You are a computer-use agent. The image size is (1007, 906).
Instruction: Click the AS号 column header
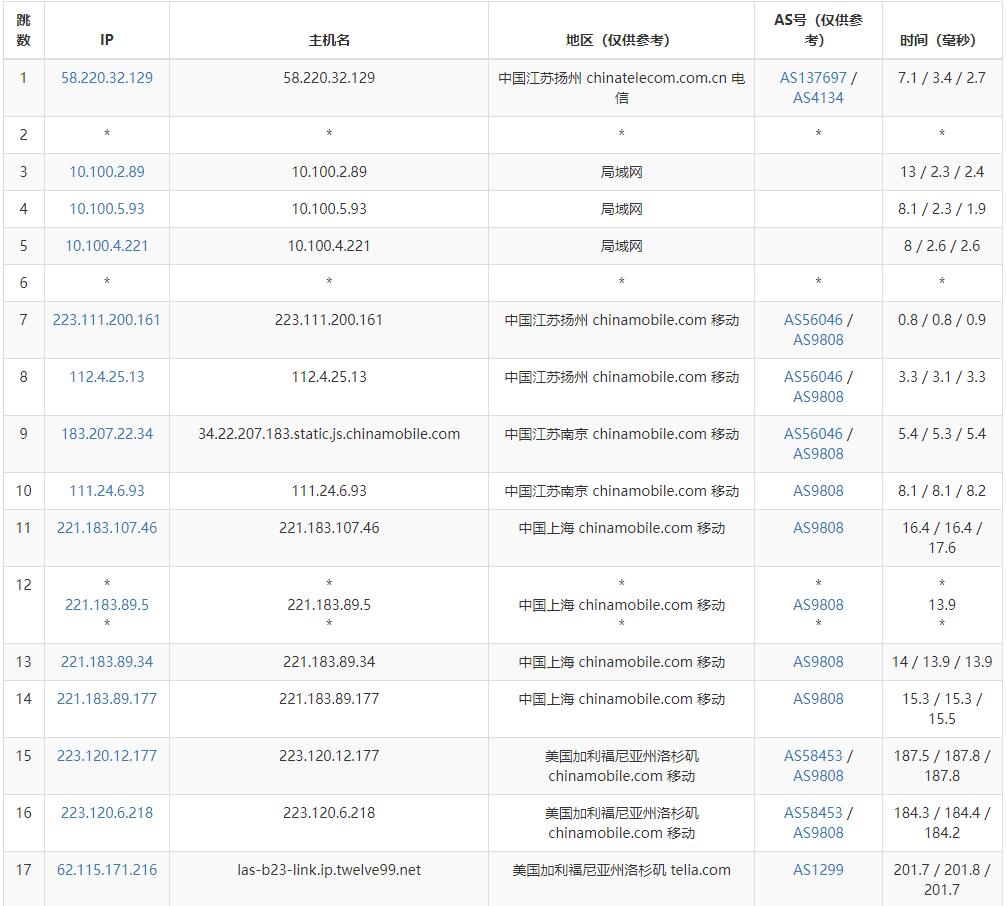click(x=818, y=30)
